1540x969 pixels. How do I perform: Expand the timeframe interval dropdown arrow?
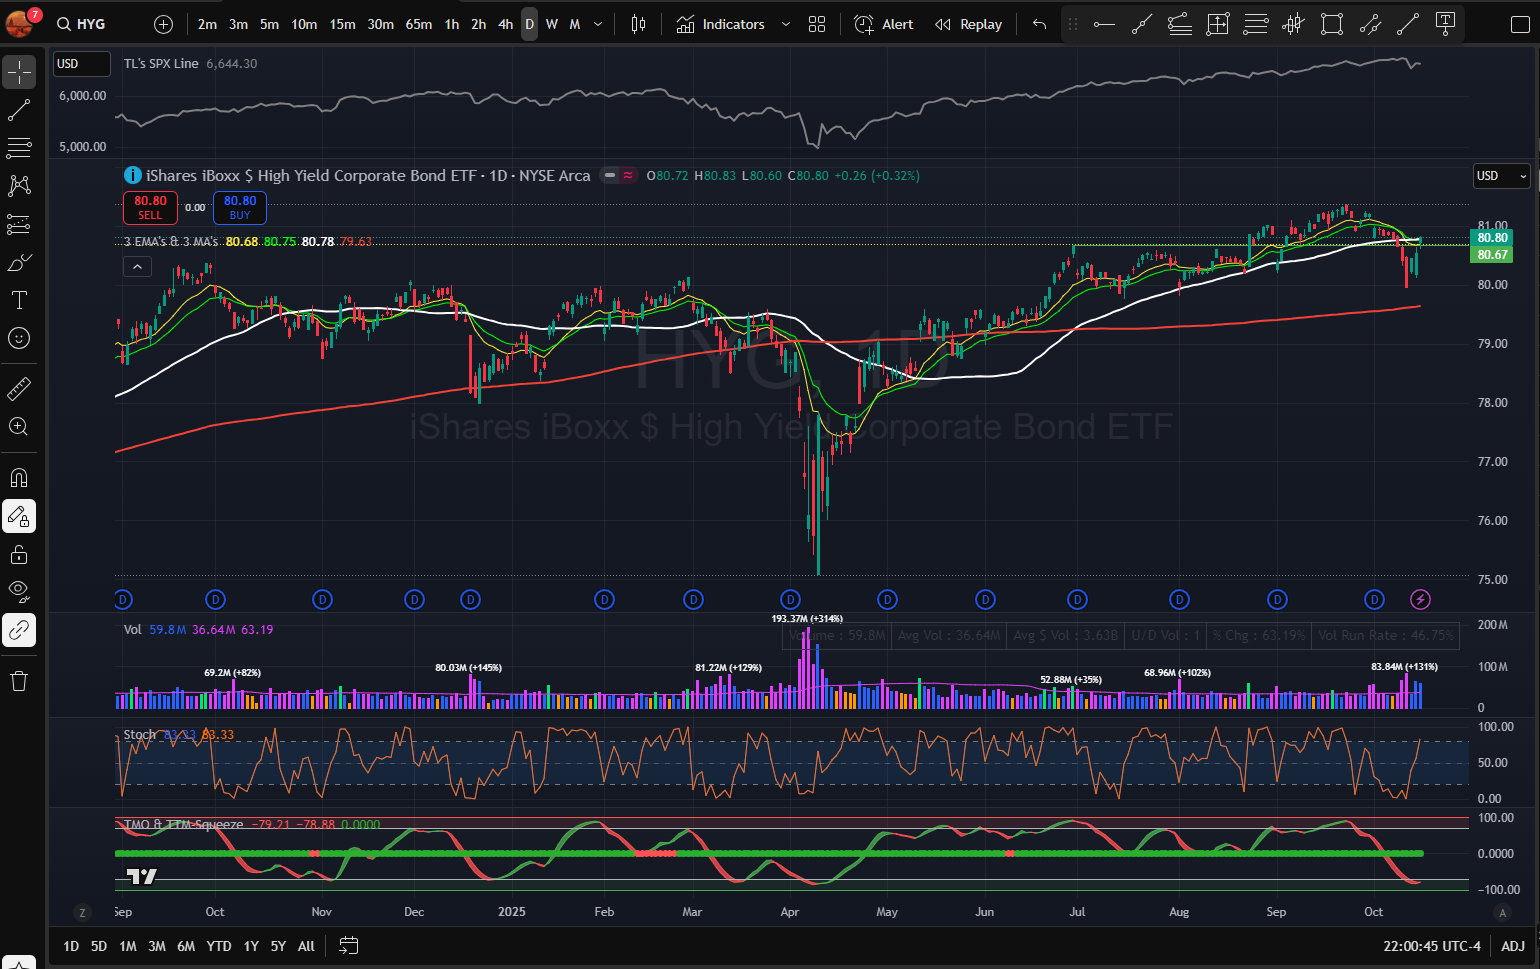click(x=598, y=24)
